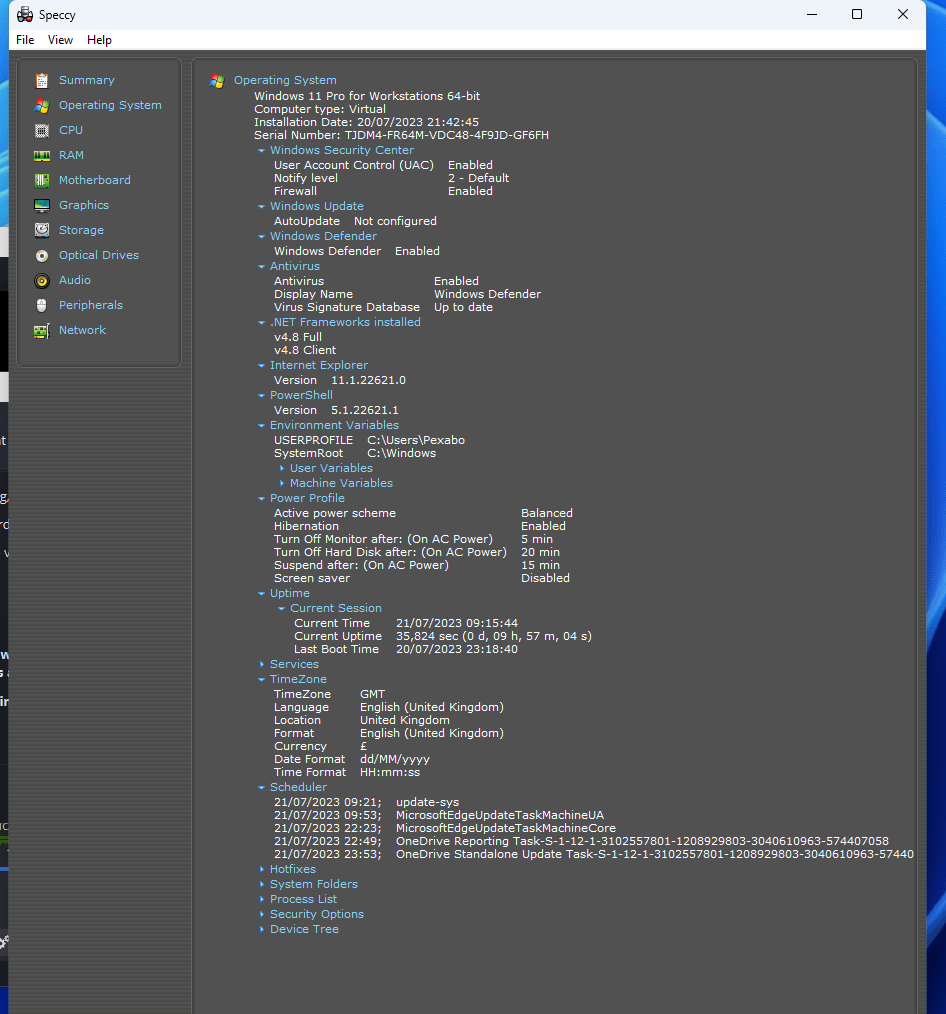Collapse the Uptime node
The height and width of the screenshot is (1014, 946).
[x=261, y=594]
